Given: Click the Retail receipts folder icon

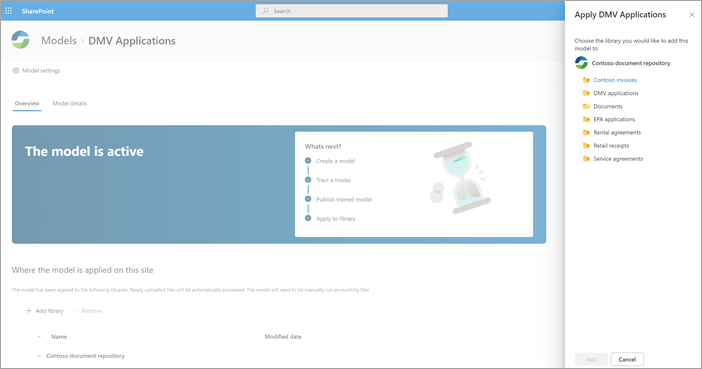Looking at the screenshot, I should [586, 146].
